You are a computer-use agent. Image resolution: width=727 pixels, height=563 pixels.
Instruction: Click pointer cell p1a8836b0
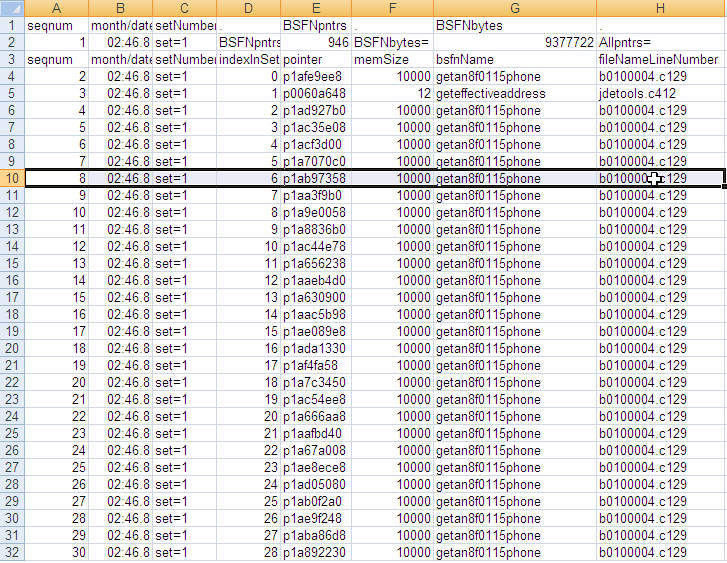[x=316, y=230]
